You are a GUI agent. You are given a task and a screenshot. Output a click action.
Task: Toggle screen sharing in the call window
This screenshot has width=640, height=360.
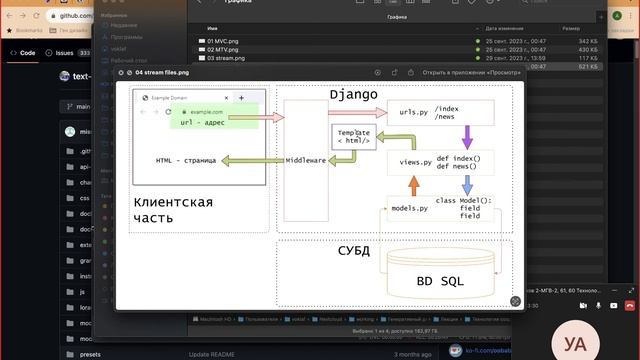613,306
